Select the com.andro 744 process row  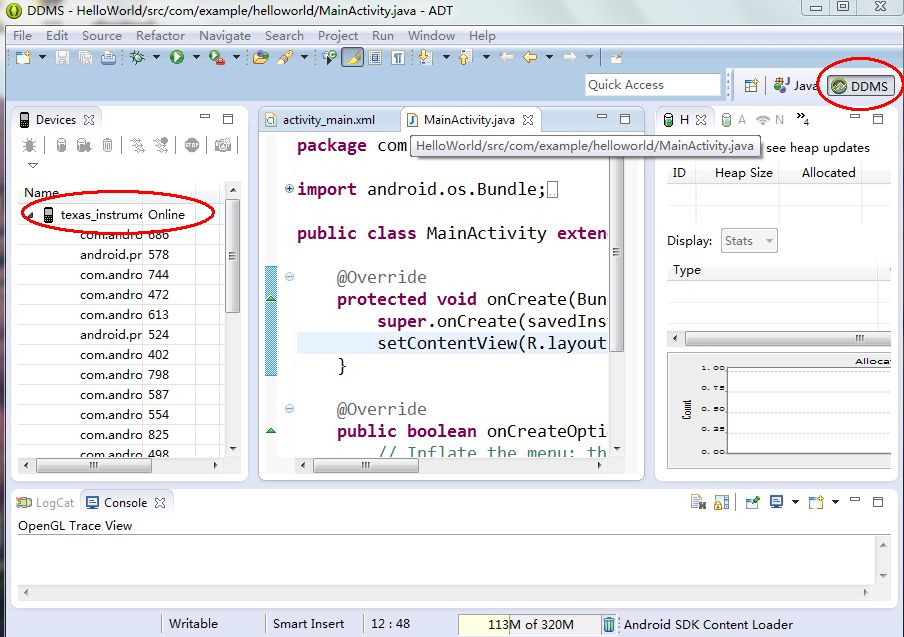click(x=120, y=275)
